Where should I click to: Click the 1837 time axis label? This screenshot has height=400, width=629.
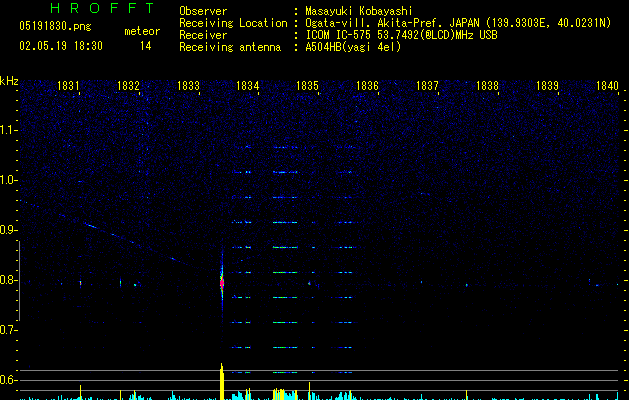tap(427, 86)
